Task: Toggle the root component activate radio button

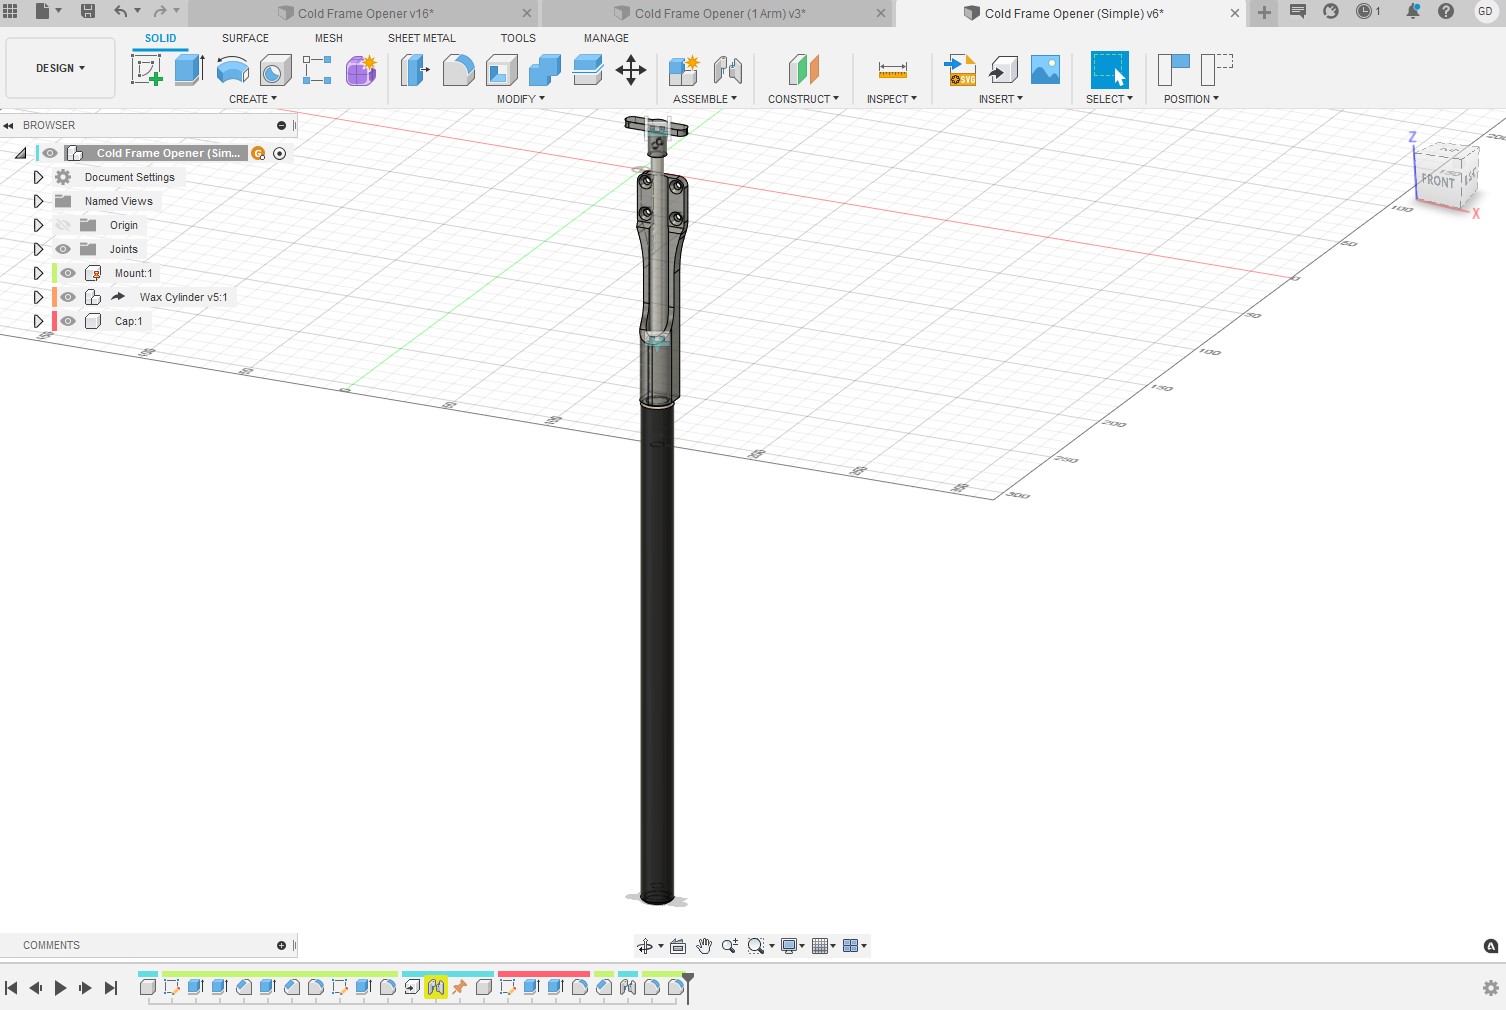Action: 280,153
